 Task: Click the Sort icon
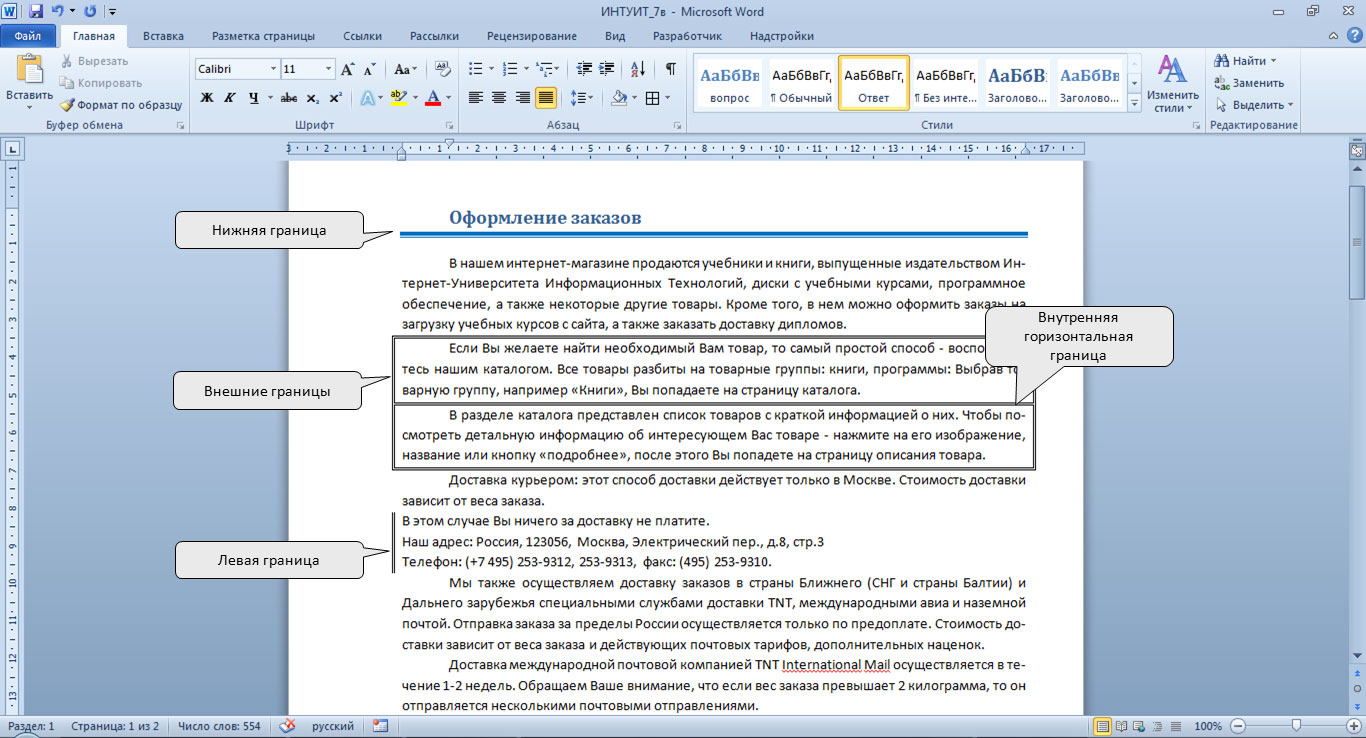(x=638, y=69)
